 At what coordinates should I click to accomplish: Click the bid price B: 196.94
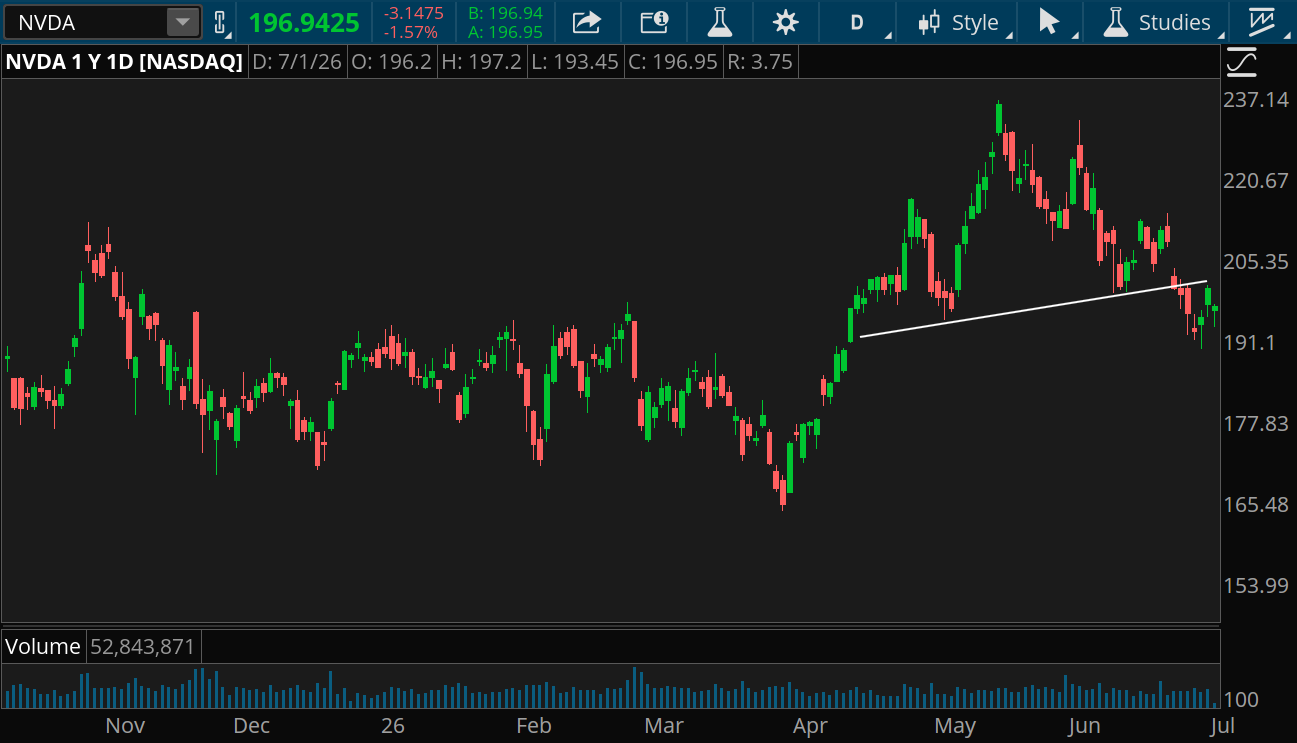tap(505, 13)
